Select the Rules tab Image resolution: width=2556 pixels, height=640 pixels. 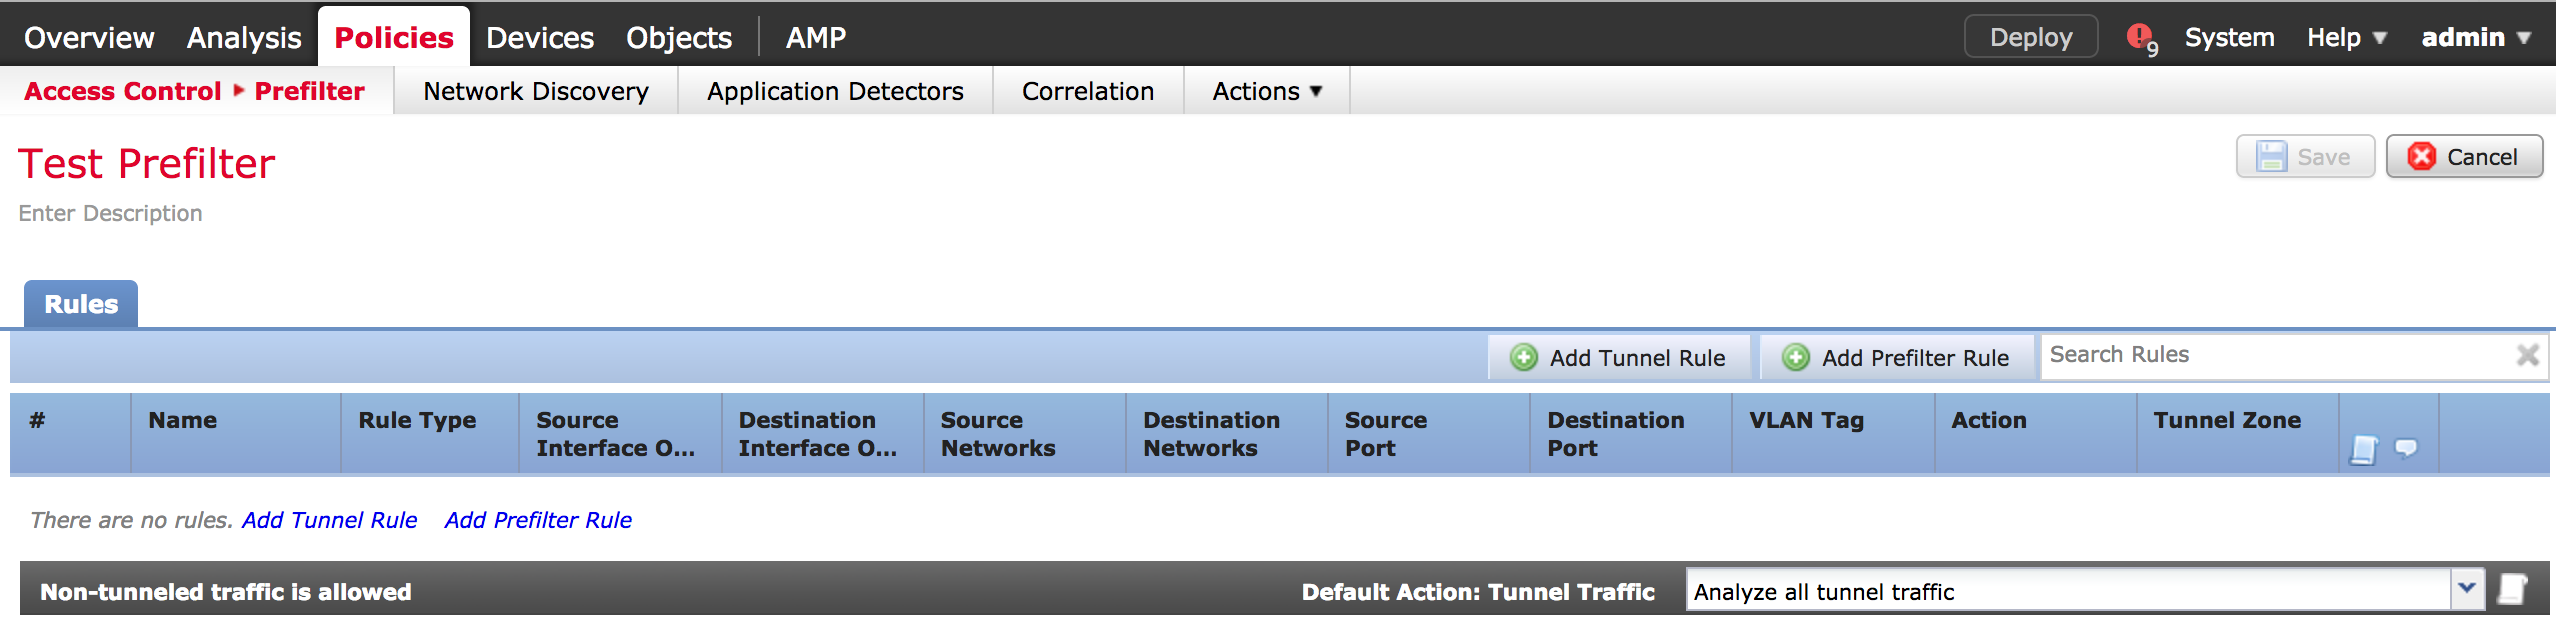point(81,304)
